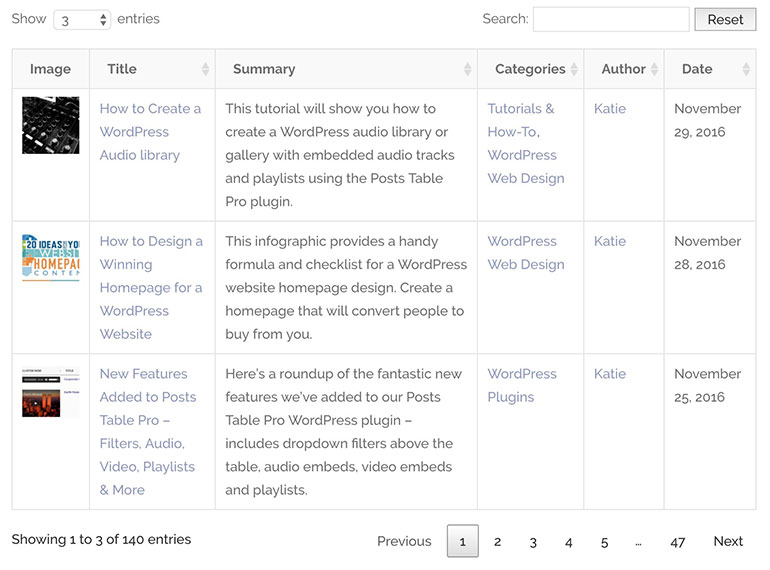
Task: Go to page 2 of results
Action: pyautogui.click(x=497, y=542)
